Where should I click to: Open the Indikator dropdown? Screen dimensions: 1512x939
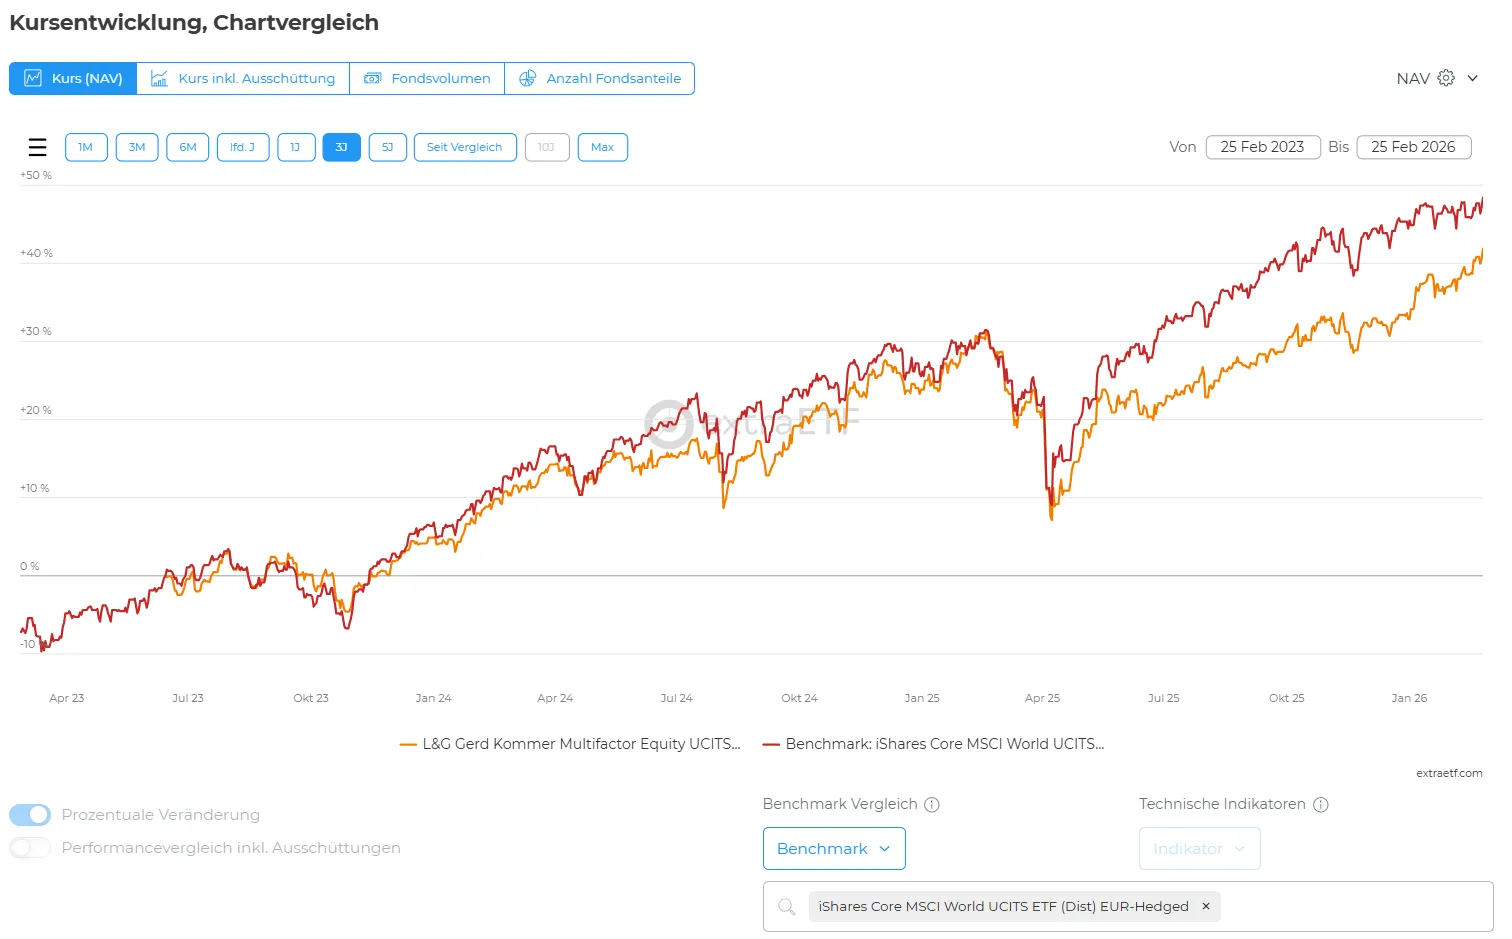click(1199, 849)
